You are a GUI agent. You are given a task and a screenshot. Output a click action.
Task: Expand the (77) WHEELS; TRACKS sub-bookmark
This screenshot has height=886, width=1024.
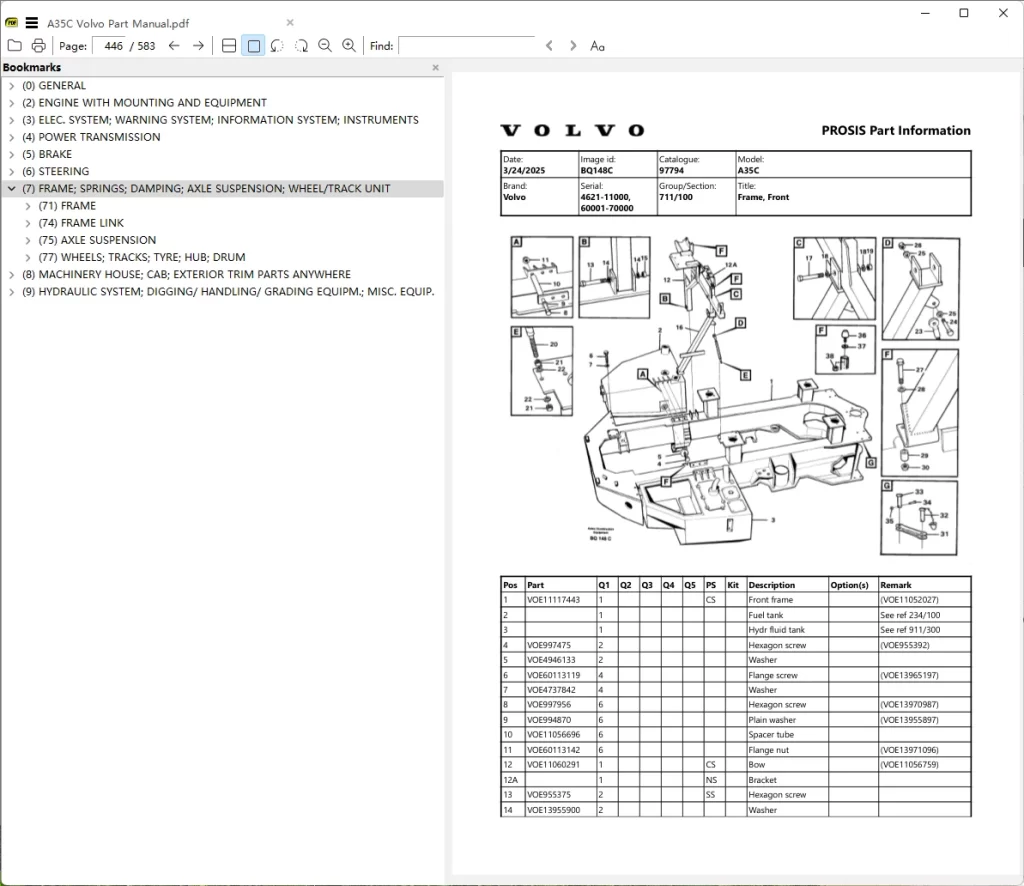27,257
